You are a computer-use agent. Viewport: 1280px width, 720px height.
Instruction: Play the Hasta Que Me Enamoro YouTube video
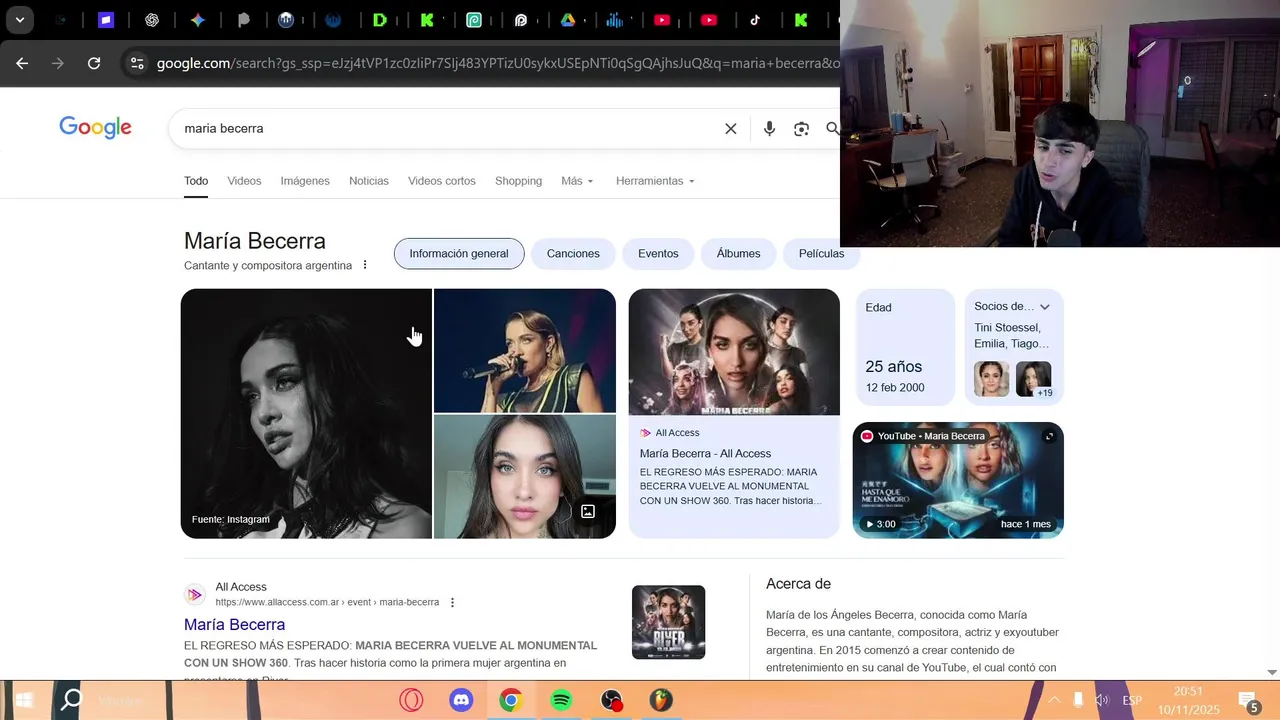click(x=958, y=480)
